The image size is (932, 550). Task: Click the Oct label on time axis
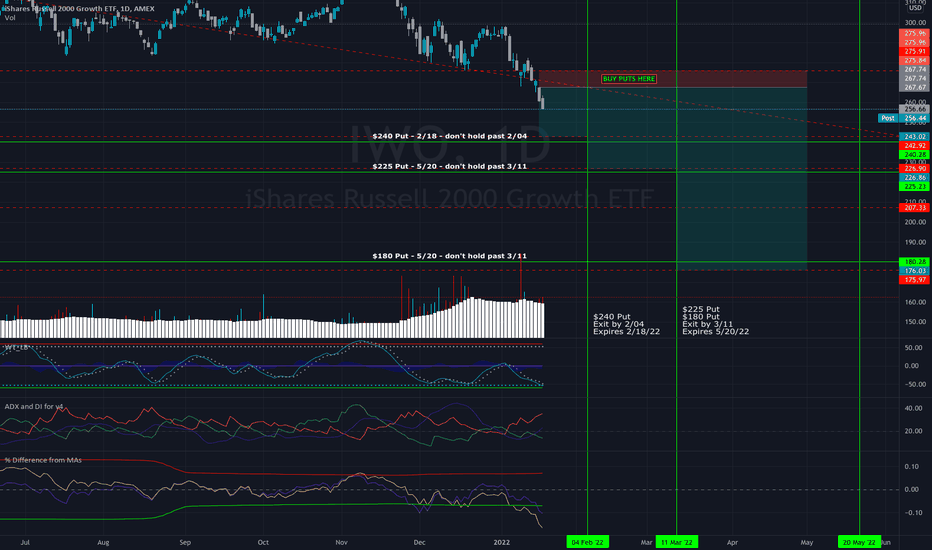point(263,542)
